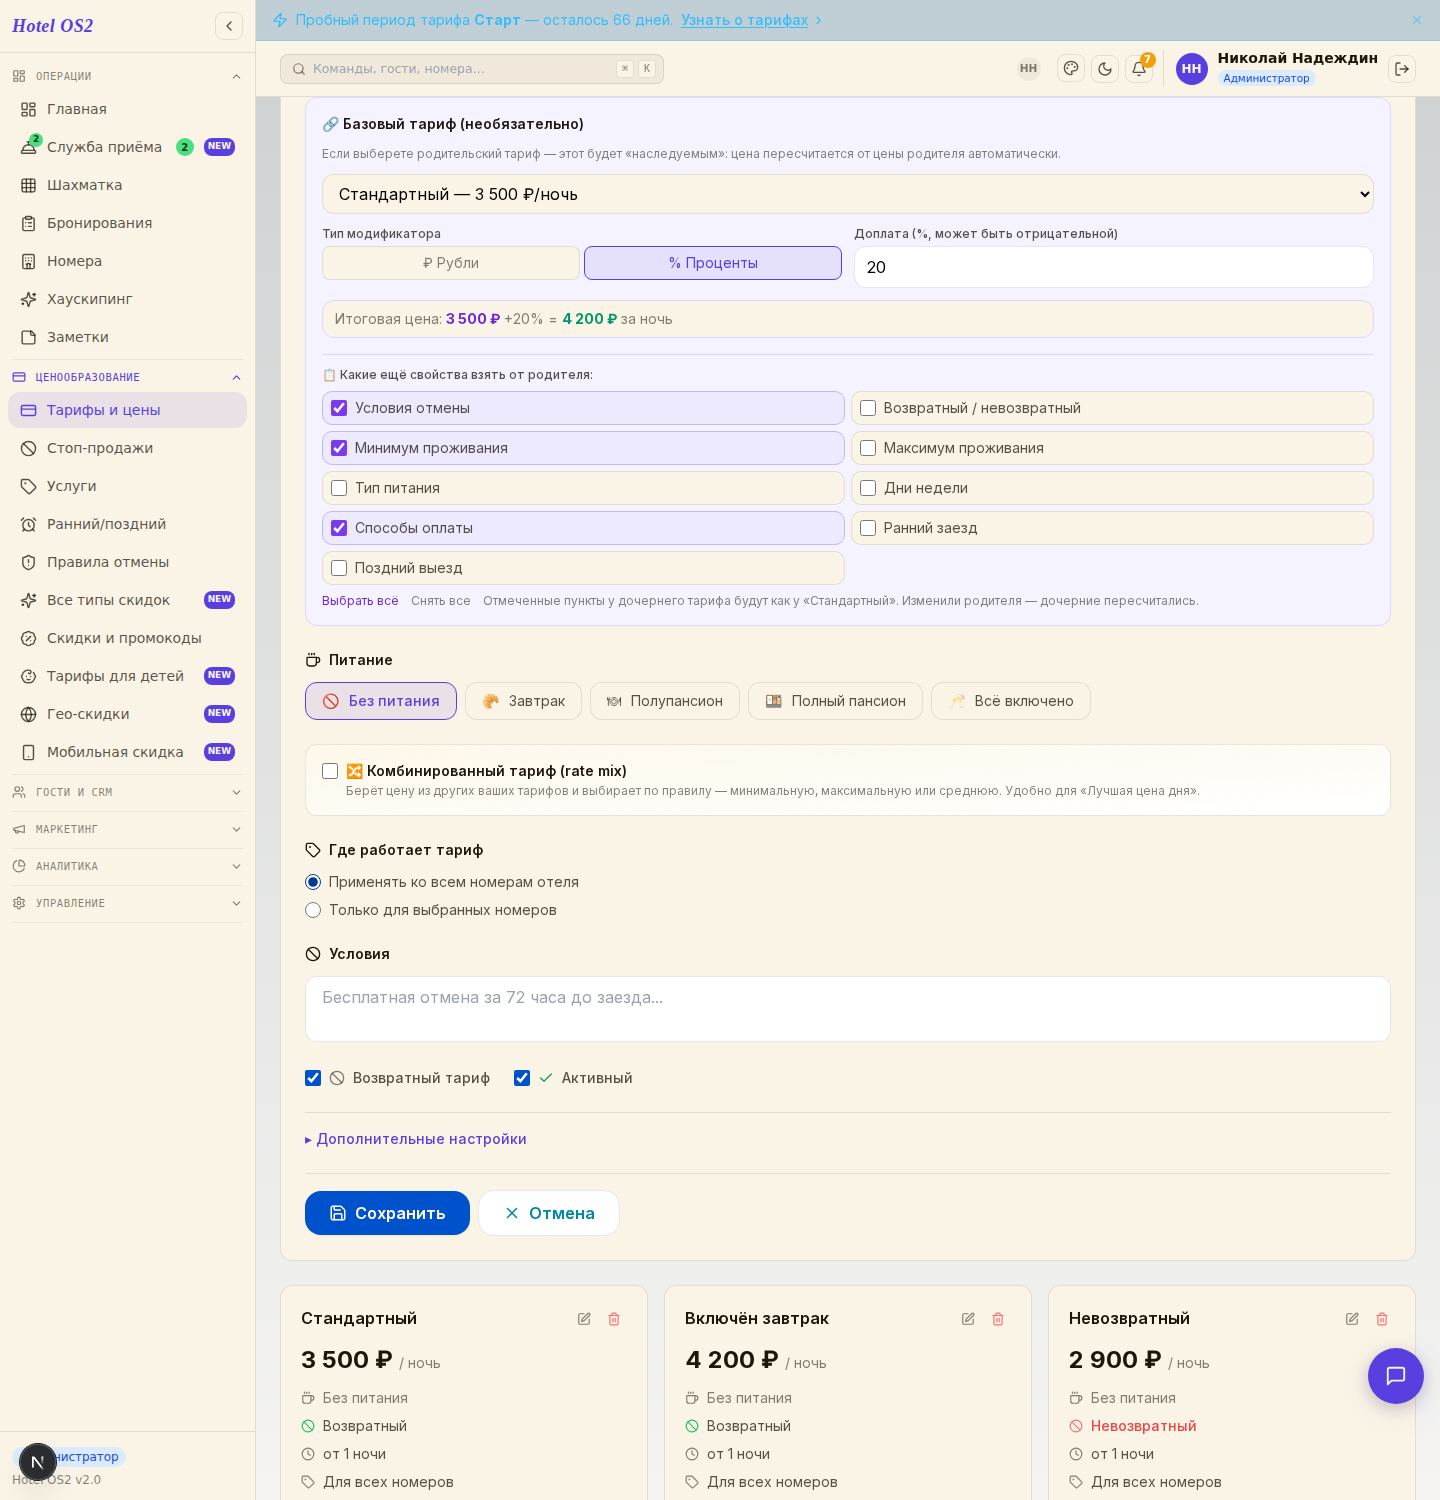Image resolution: width=1440 pixels, height=1500 pixels.
Task: Open base tariff dropdown Стандартный
Action: (x=848, y=194)
